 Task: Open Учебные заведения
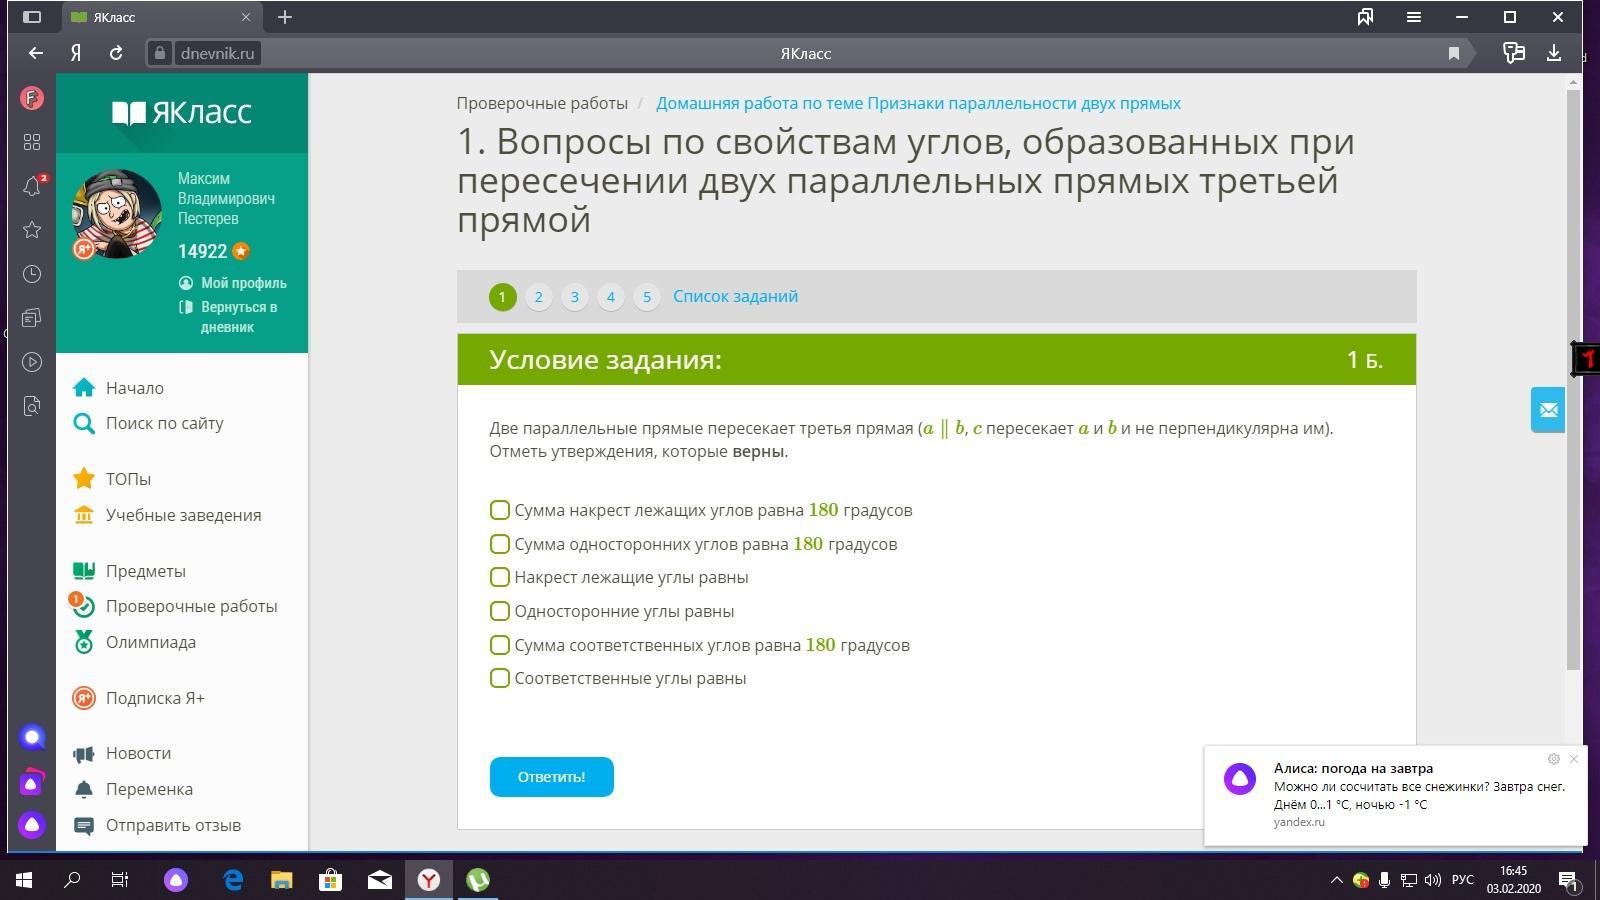(x=183, y=515)
